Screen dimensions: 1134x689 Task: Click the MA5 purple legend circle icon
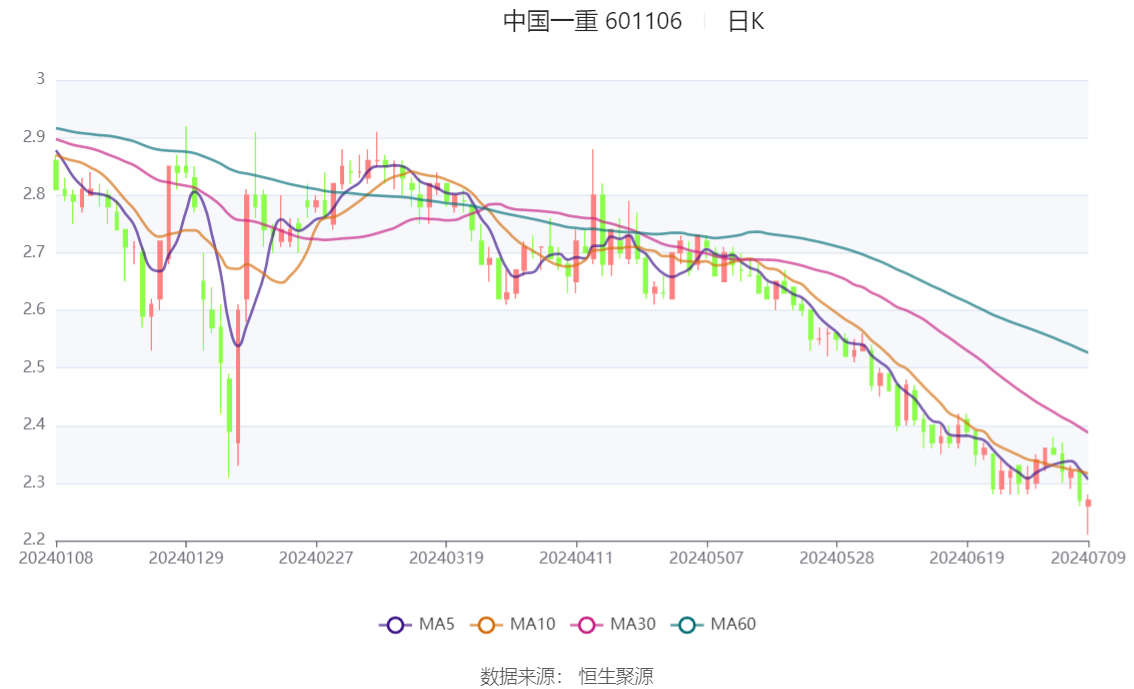click(395, 625)
